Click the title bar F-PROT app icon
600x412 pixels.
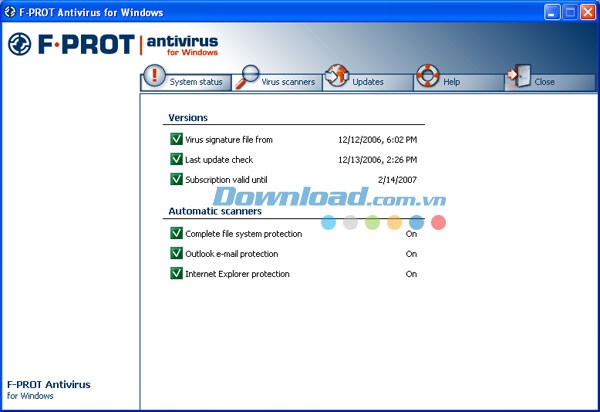(10, 12)
